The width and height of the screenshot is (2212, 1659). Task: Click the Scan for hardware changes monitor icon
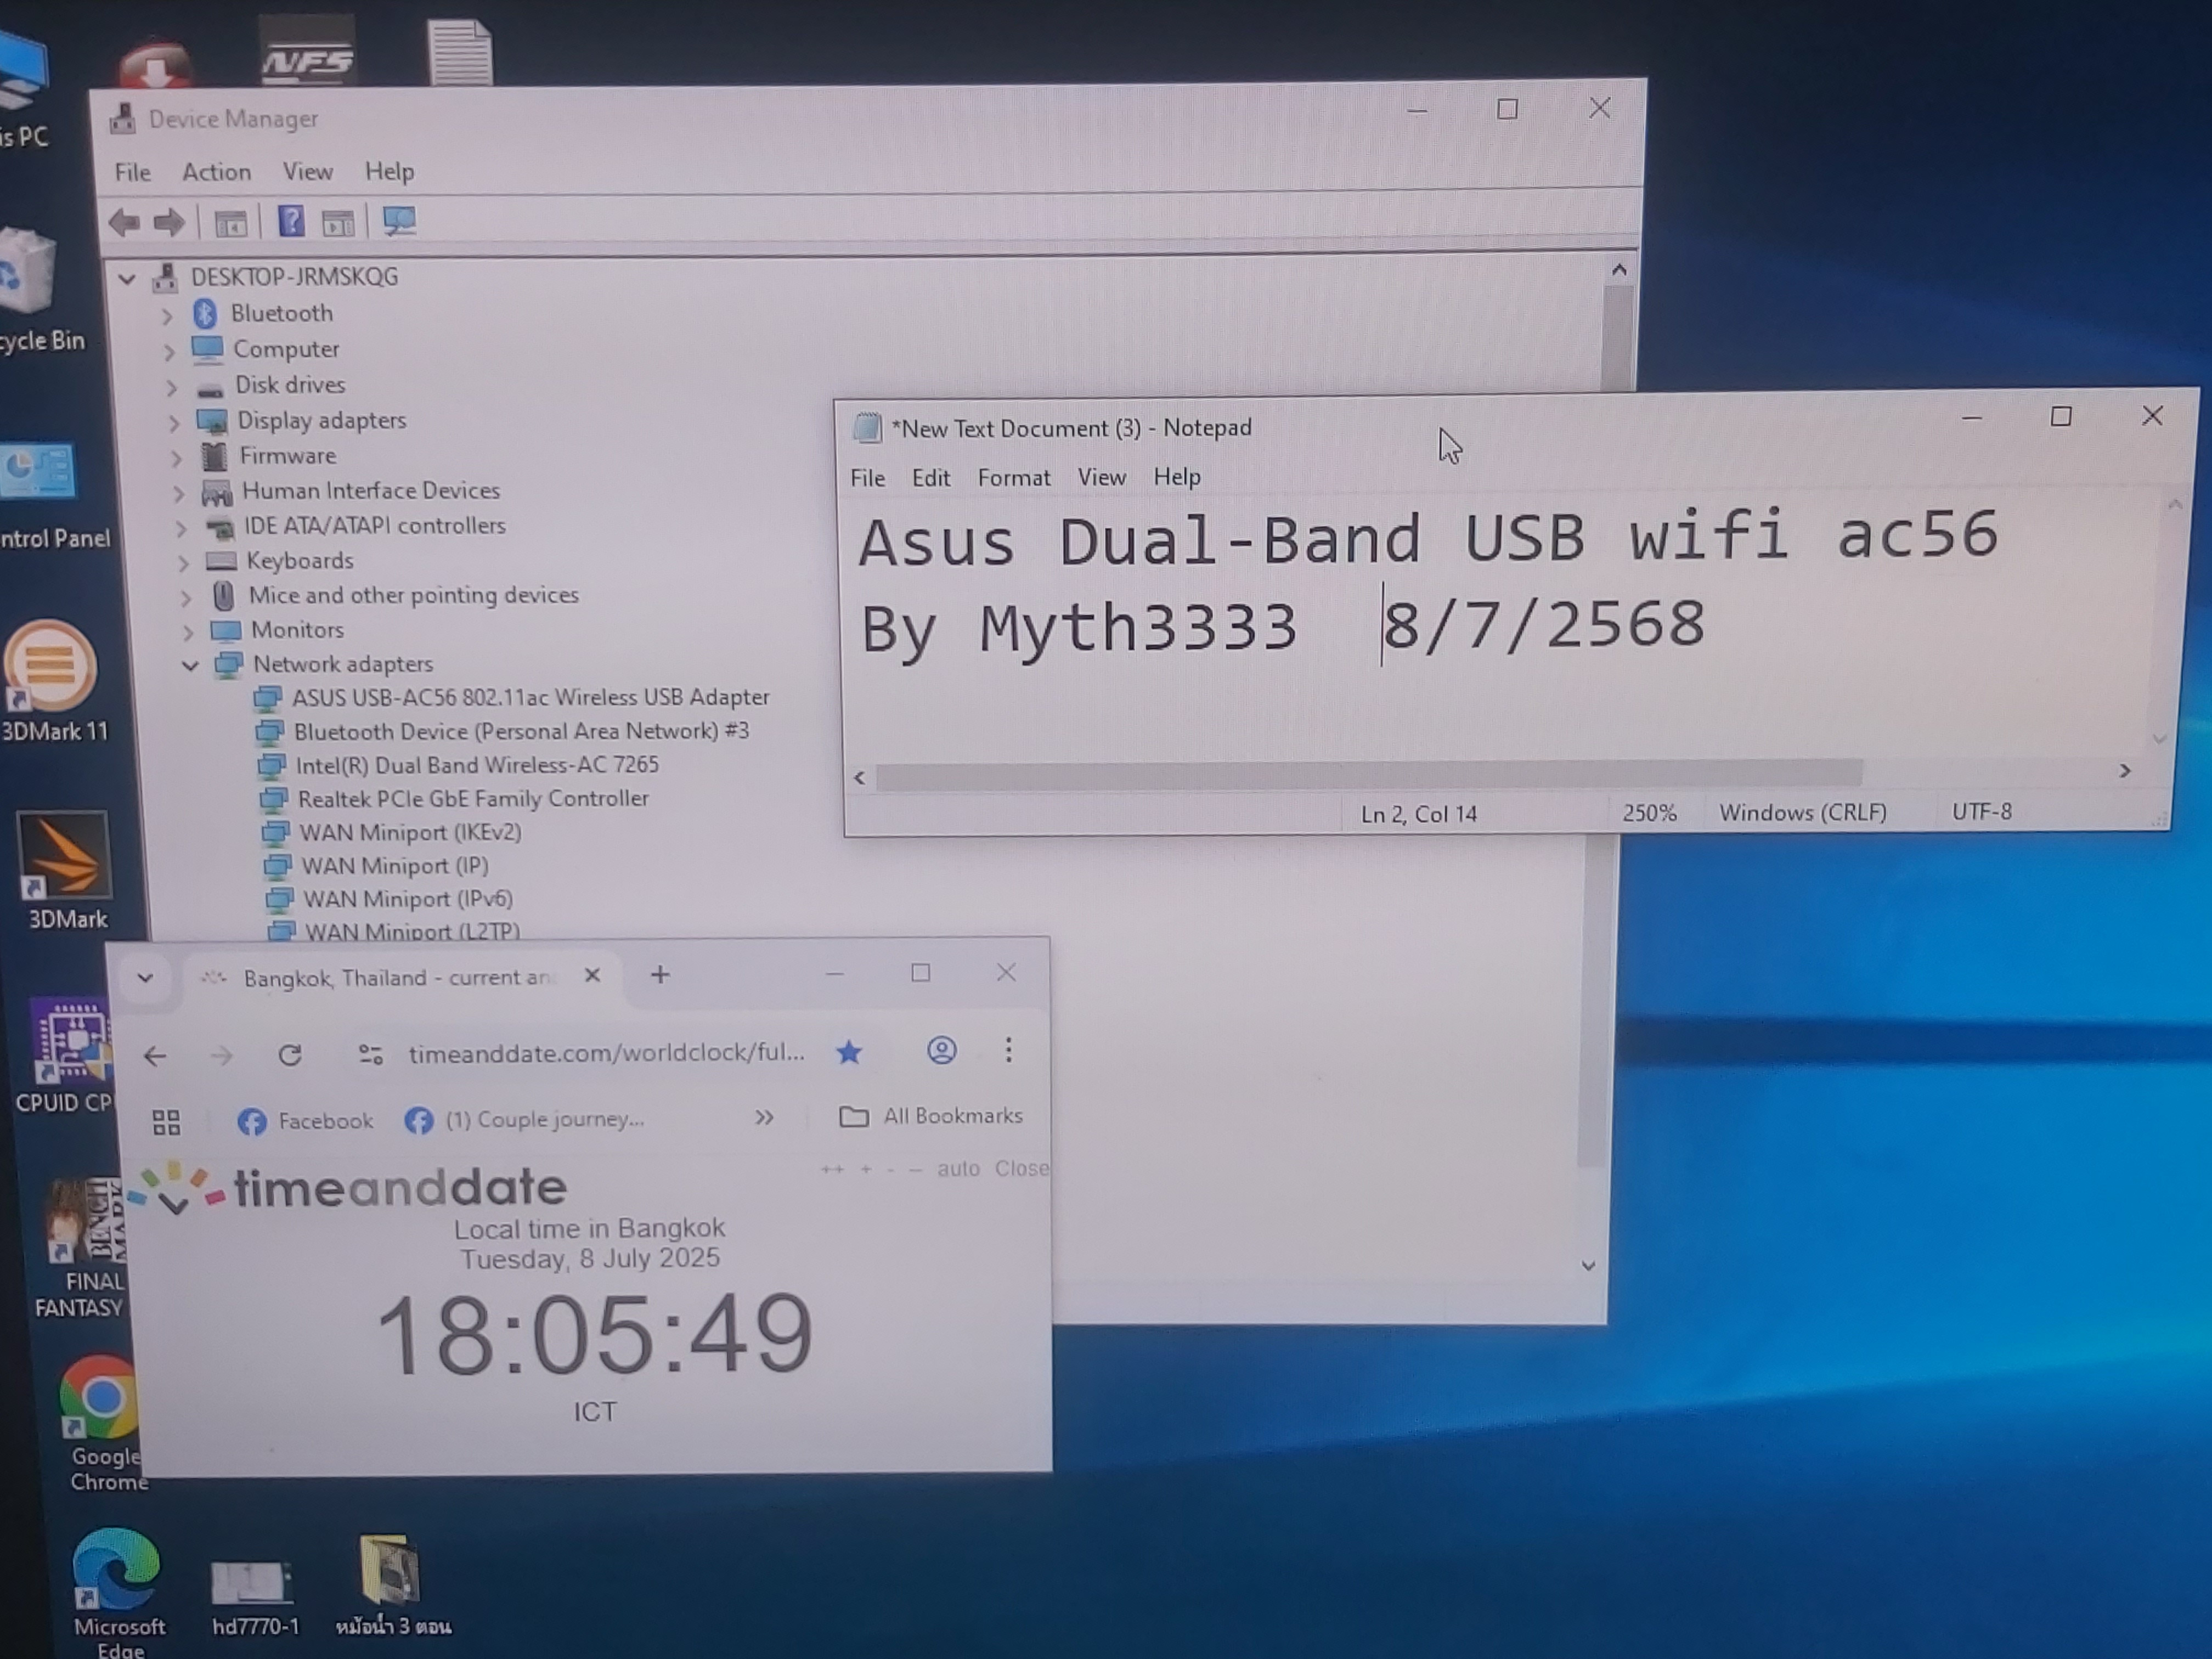pos(399,221)
